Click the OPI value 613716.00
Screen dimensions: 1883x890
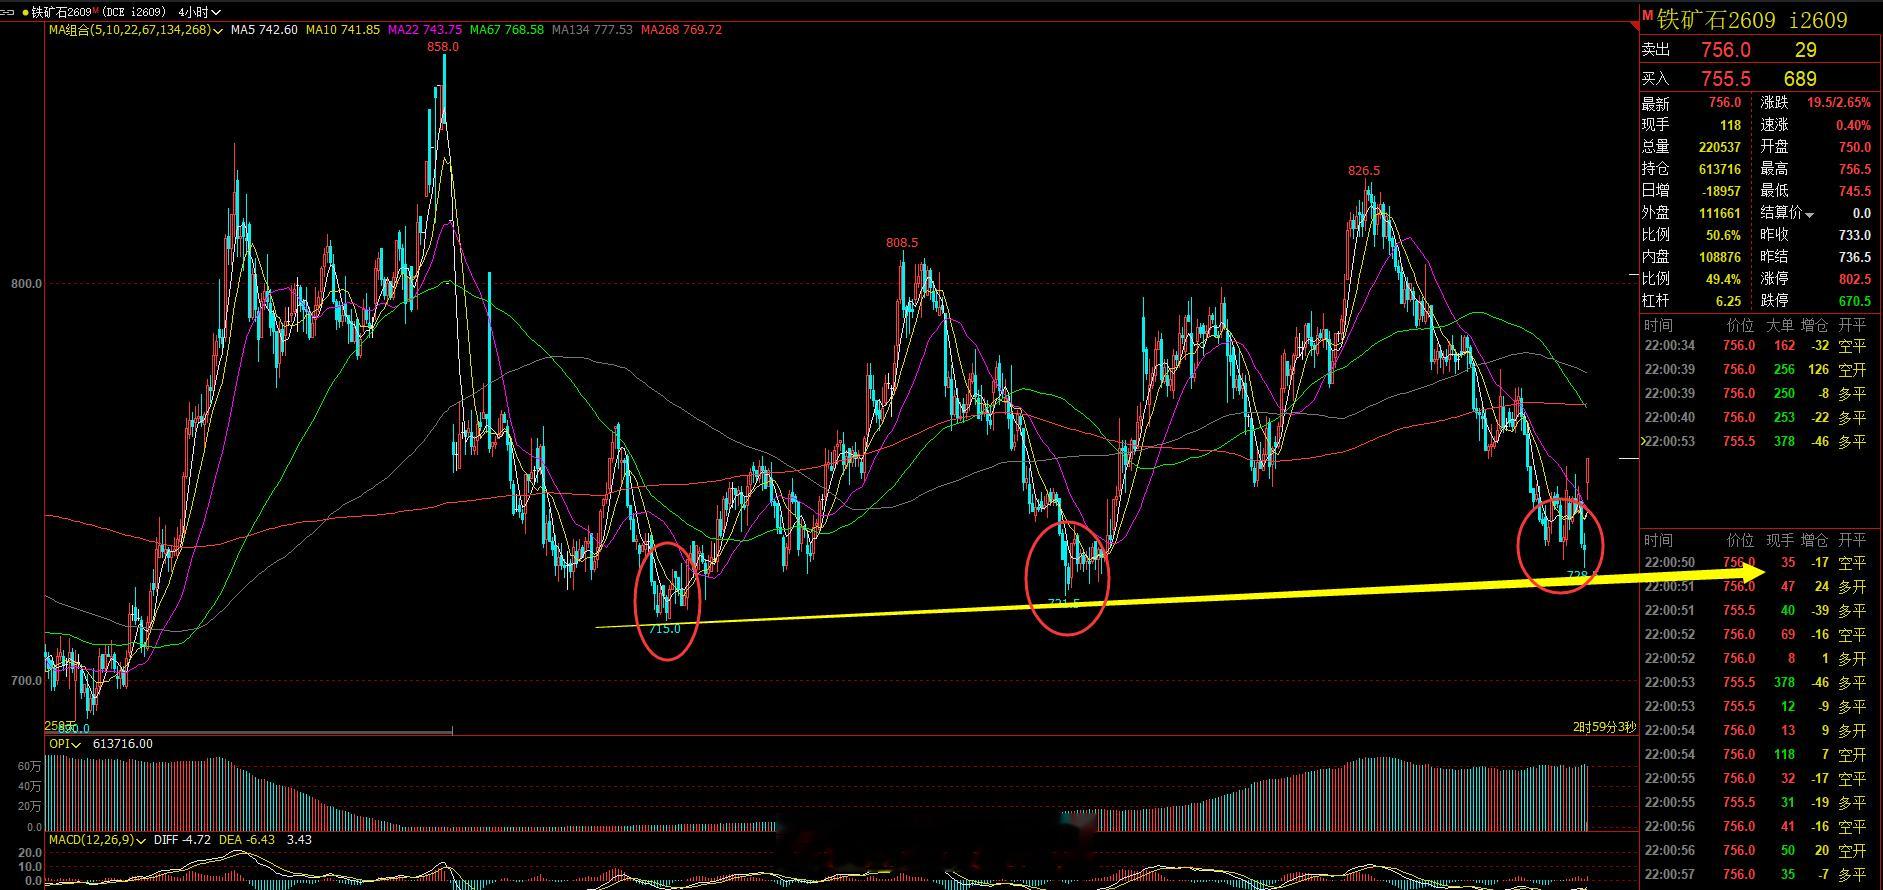122,744
